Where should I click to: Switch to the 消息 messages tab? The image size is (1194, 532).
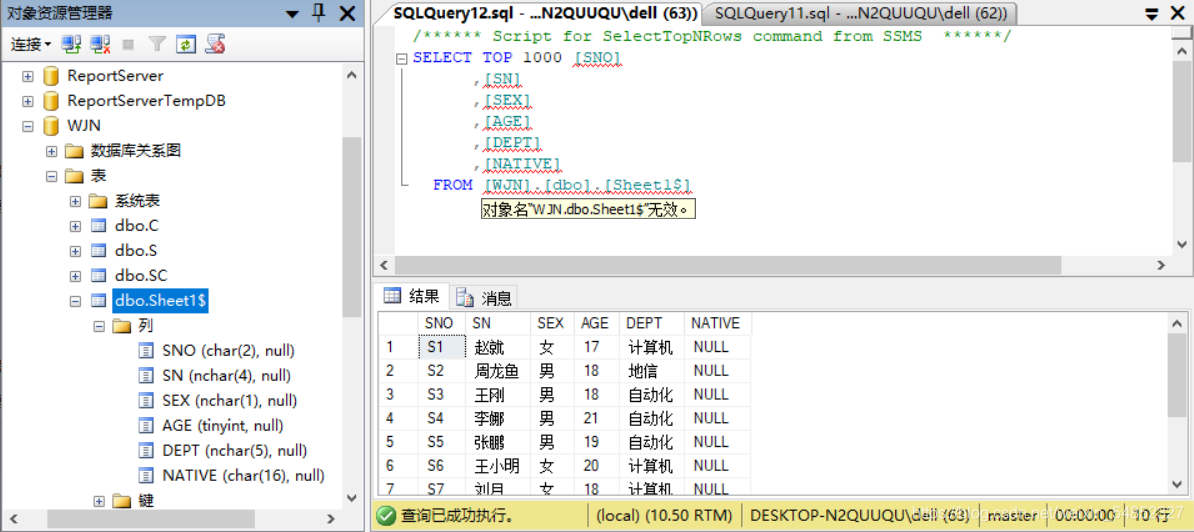pos(484,297)
